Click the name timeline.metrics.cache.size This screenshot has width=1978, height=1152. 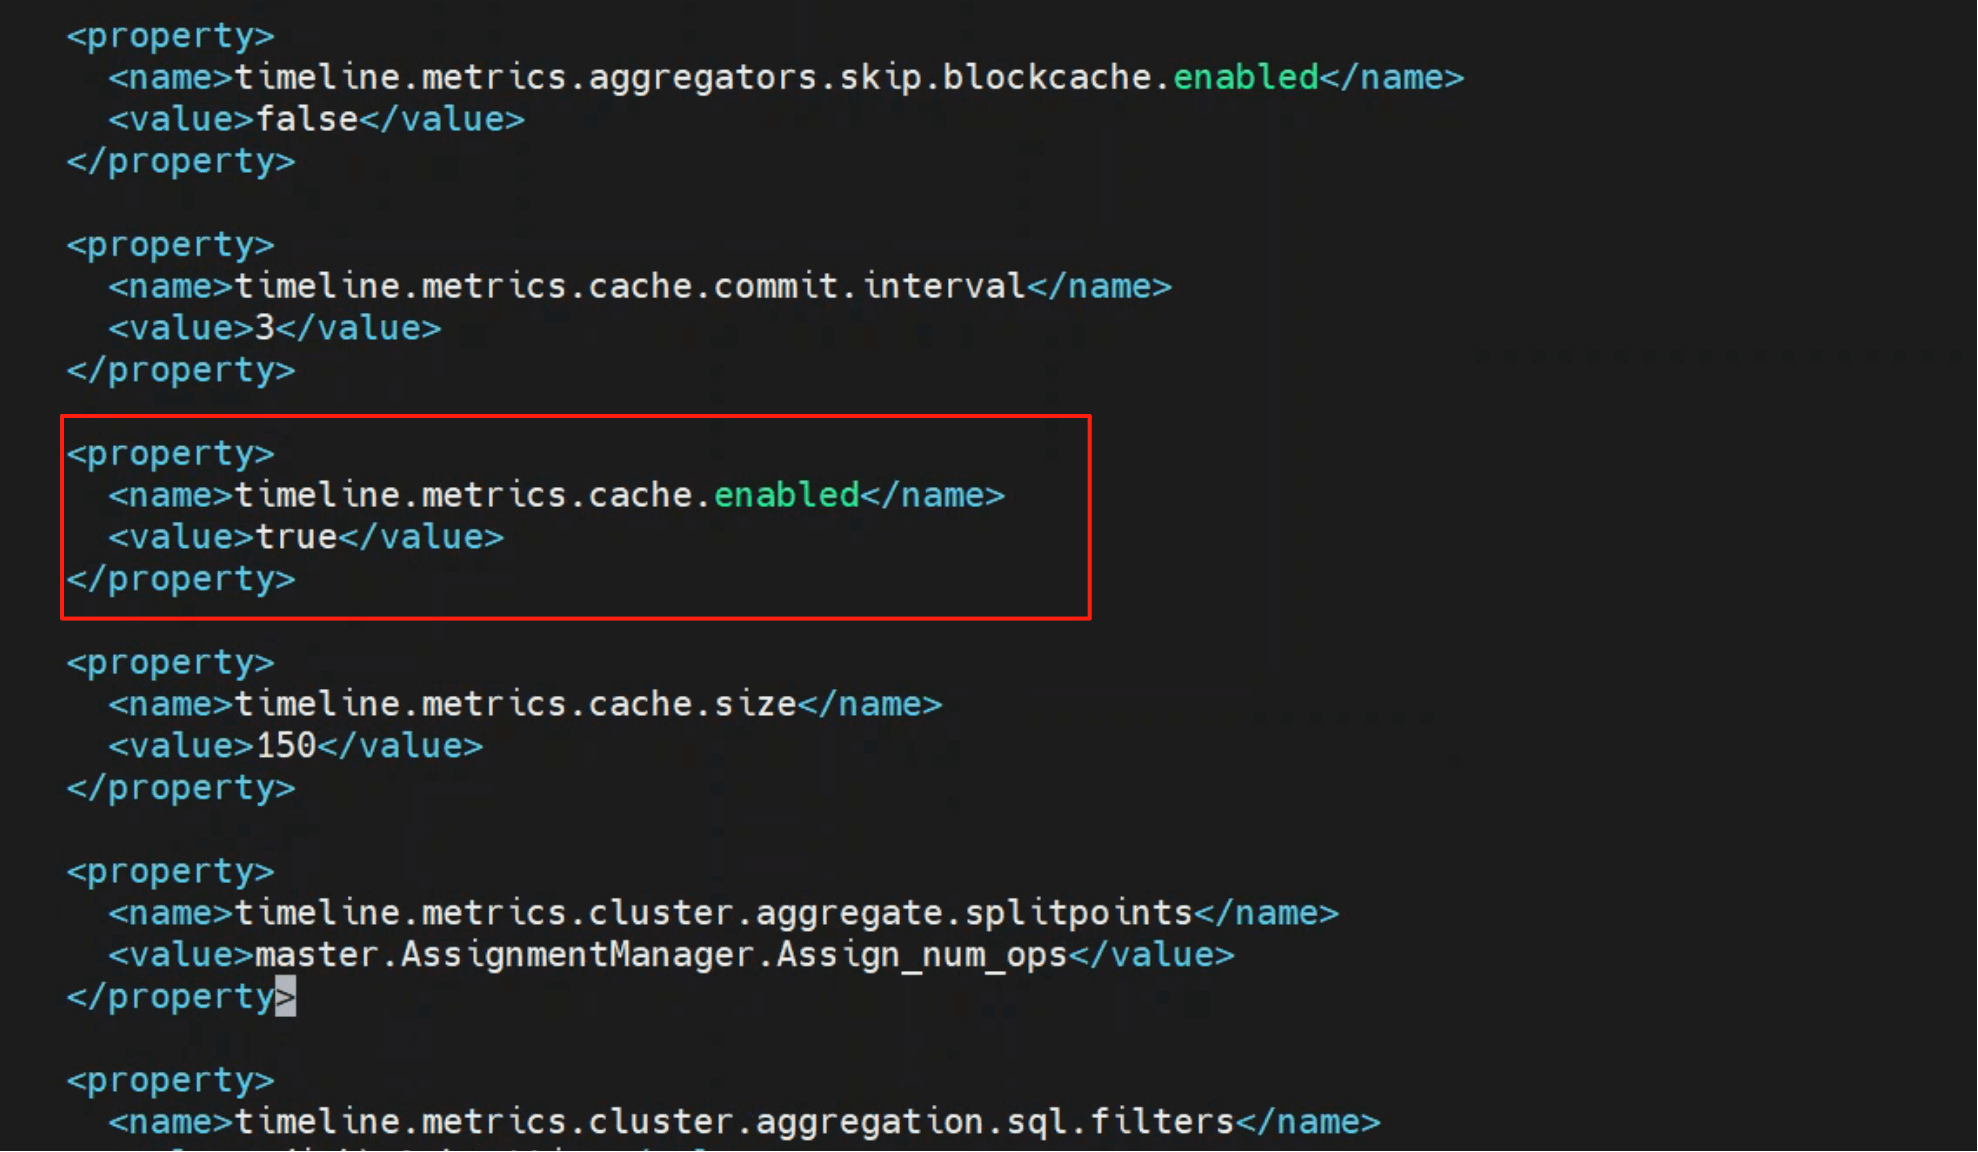coord(515,704)
